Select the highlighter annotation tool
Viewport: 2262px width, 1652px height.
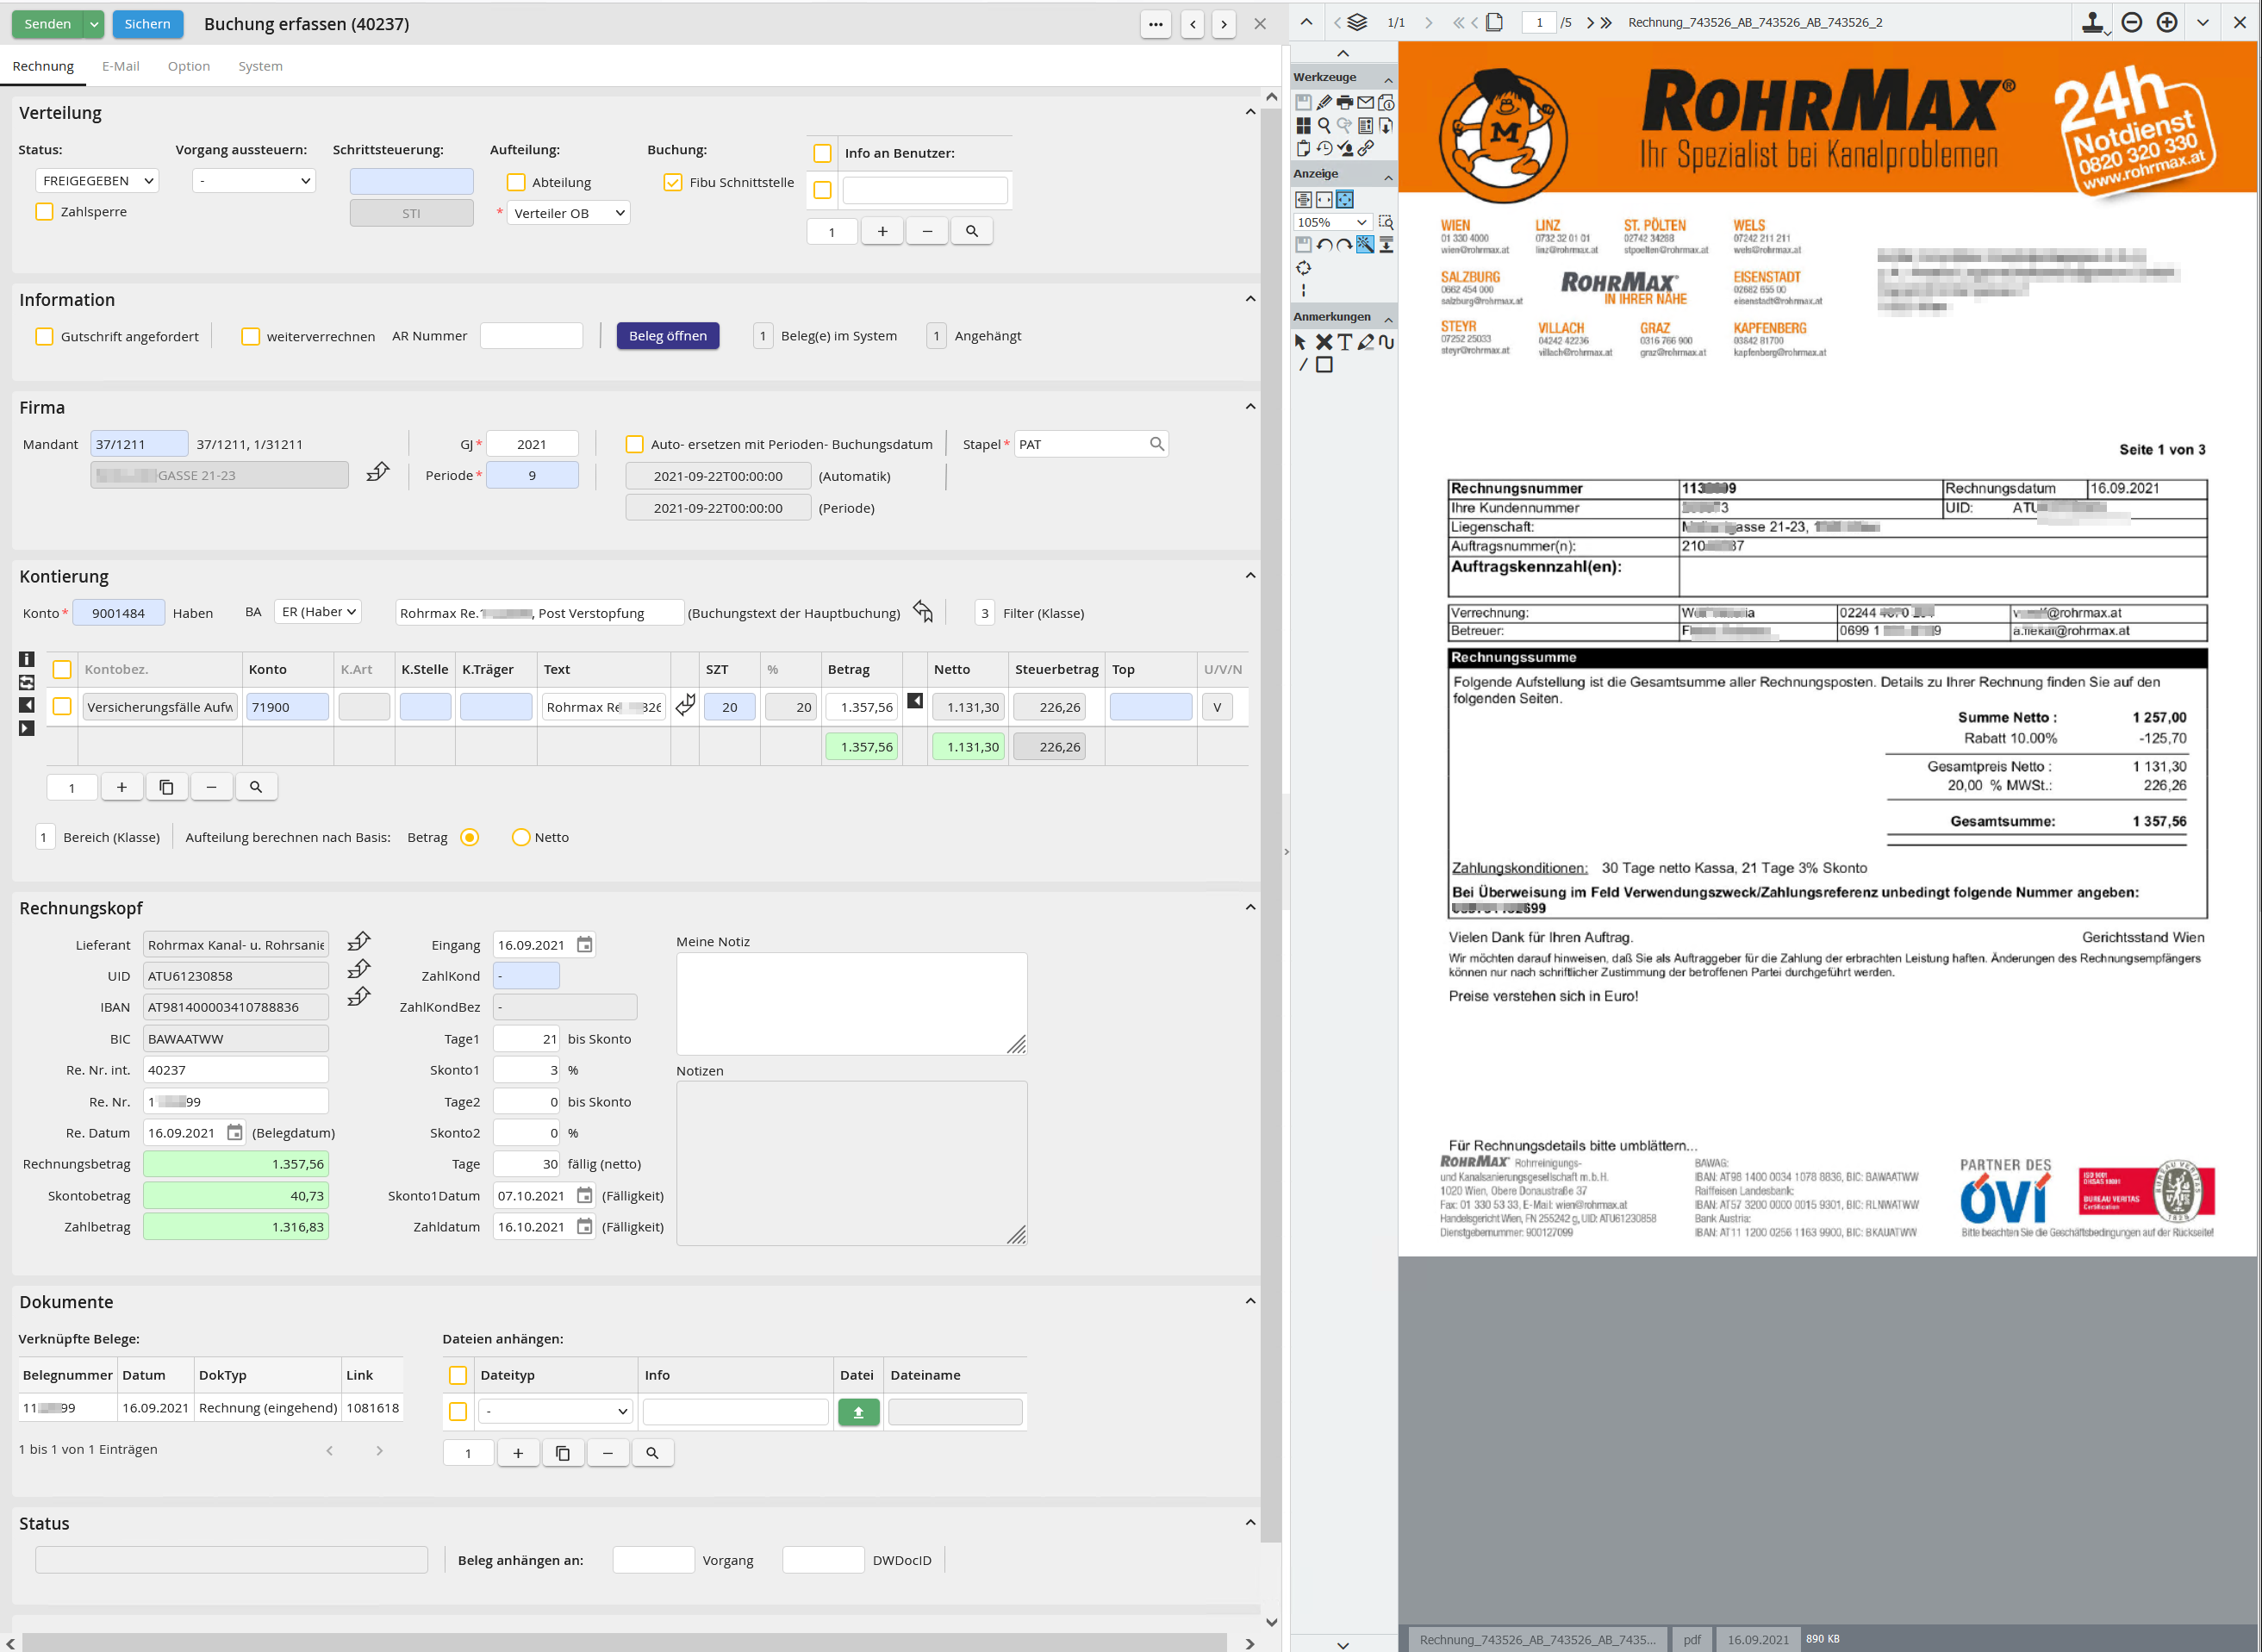(1366, 342)
